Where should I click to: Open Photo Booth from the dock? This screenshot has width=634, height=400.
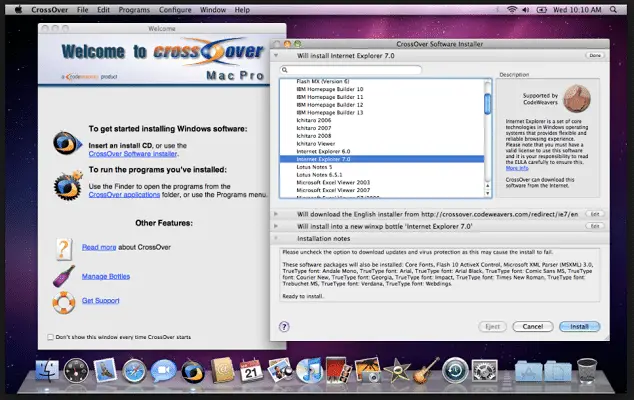pos(338,370)
